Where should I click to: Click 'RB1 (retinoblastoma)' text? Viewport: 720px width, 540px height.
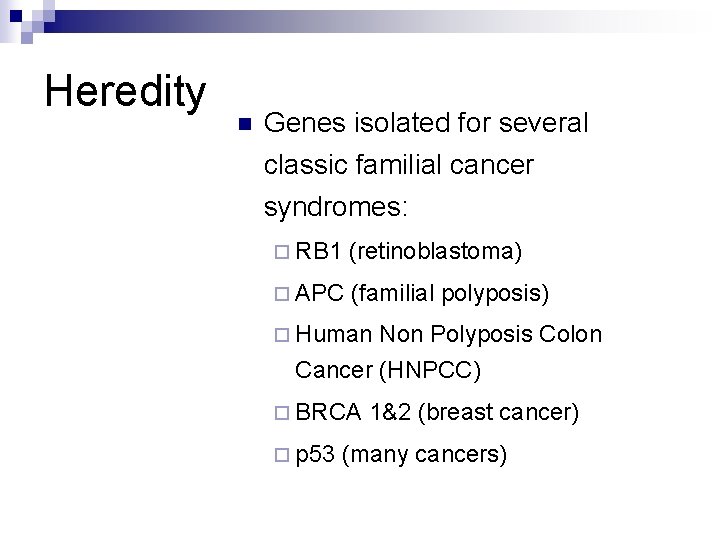coord(409,250)
